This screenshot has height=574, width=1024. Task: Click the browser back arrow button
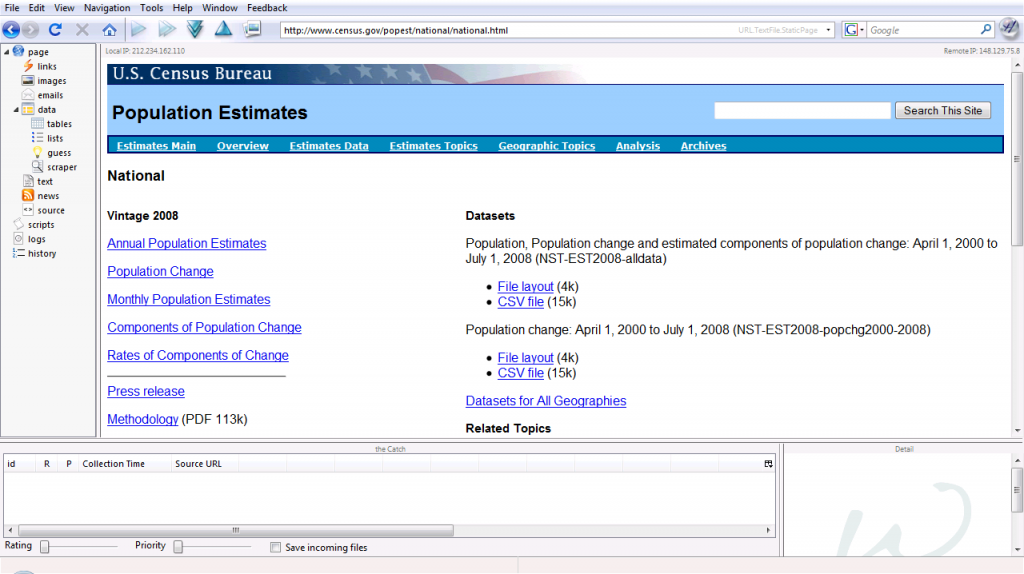coord(11,30)
